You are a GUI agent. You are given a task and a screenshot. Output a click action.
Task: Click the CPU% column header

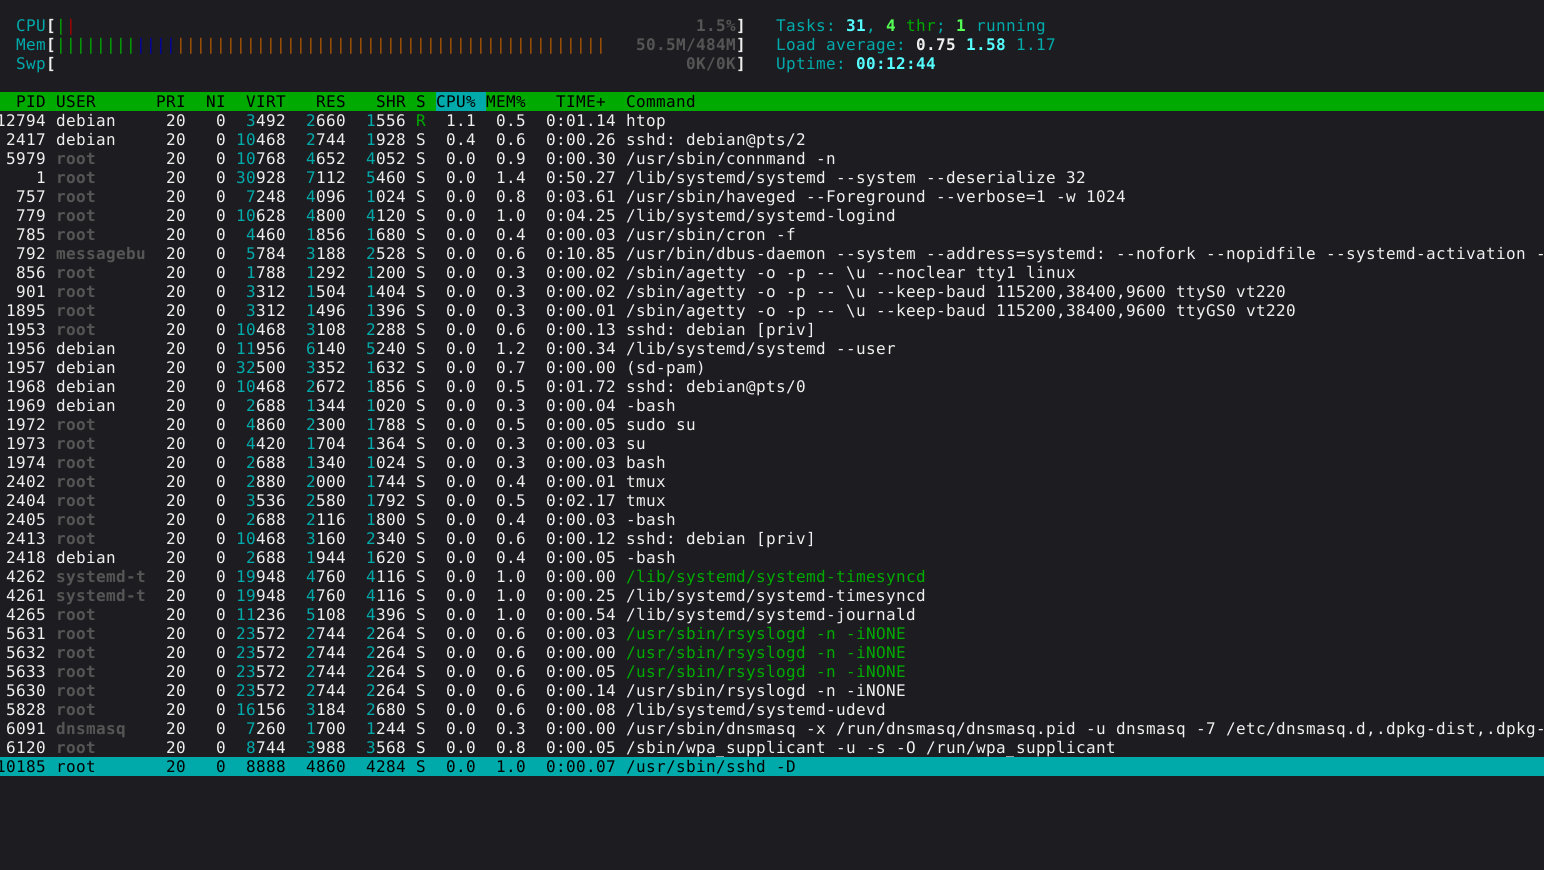tap(455, 102)
